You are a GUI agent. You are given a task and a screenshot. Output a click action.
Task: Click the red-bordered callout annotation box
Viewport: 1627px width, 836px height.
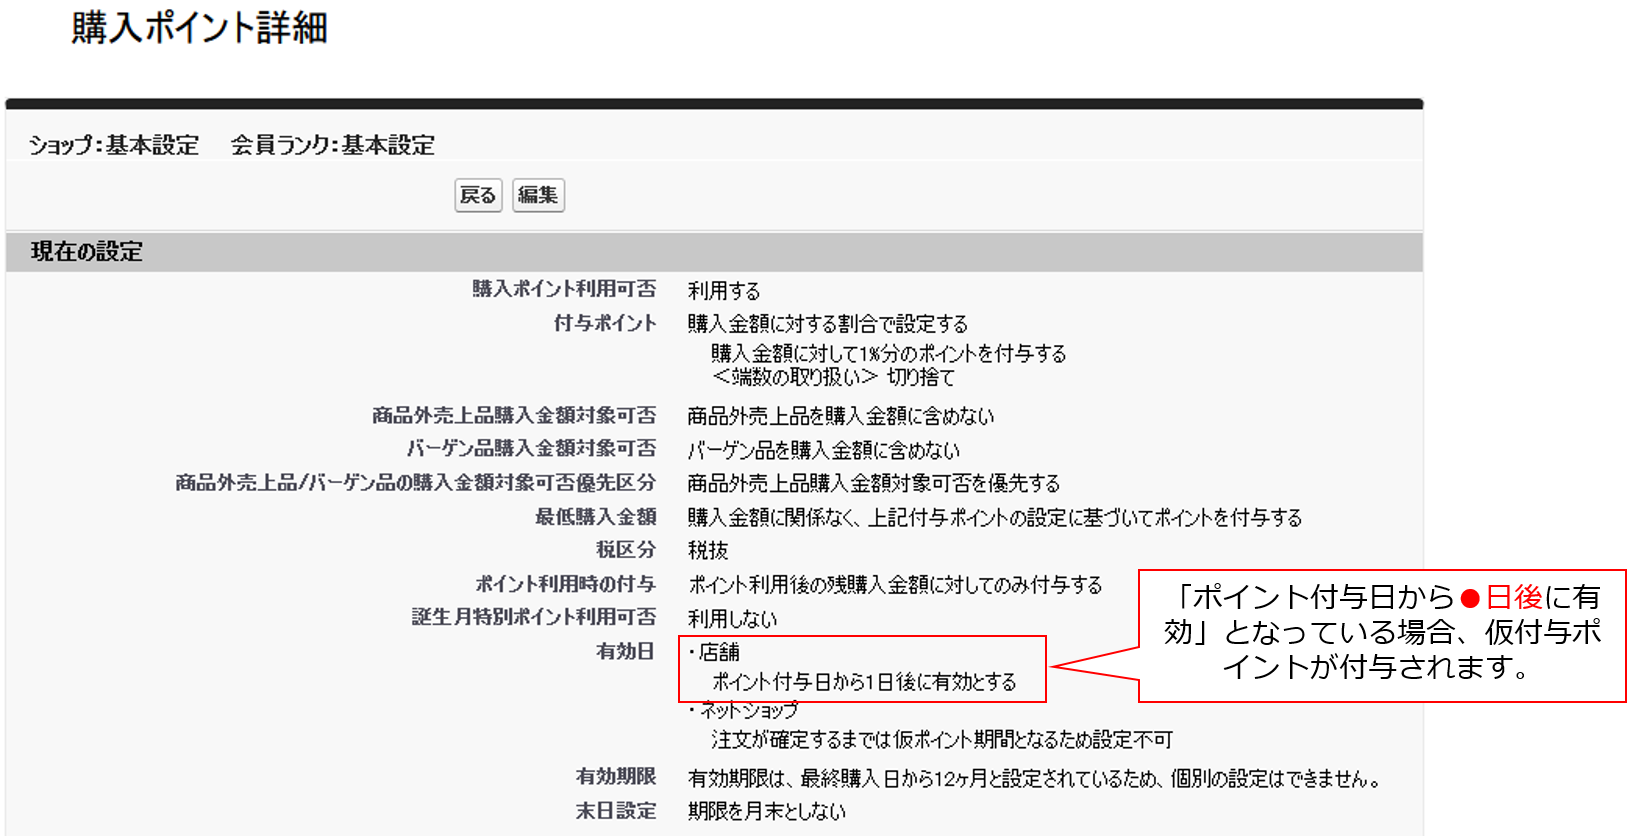click(1381, 634)
